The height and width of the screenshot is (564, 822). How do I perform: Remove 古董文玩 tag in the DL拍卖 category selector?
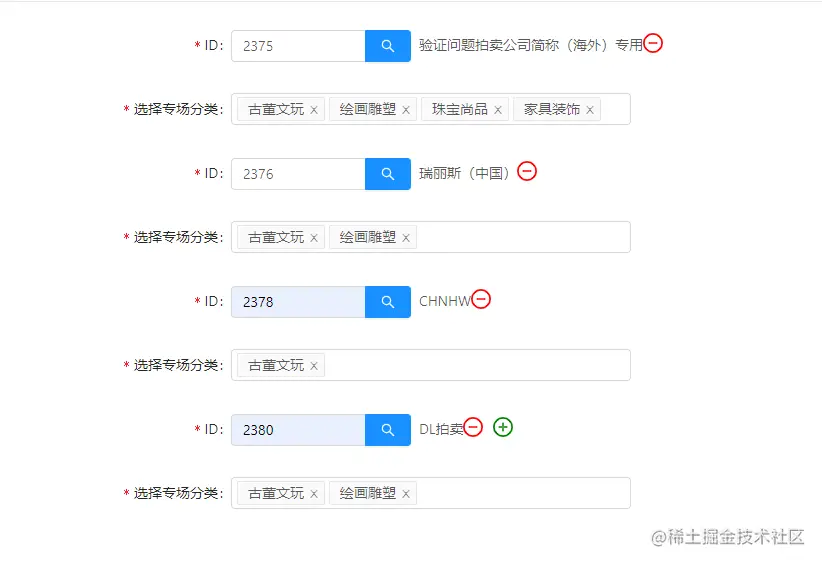pyautogui.click(x=314, y=494)
